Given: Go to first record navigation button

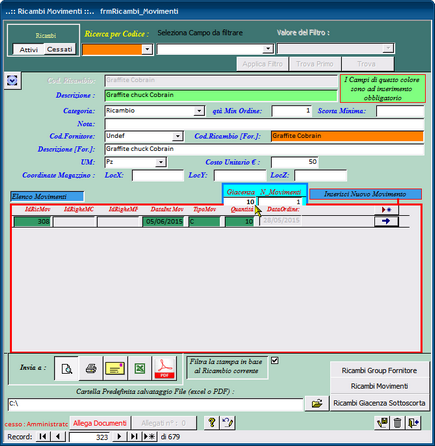Looking at the screenshot, I should click(43, 436).
